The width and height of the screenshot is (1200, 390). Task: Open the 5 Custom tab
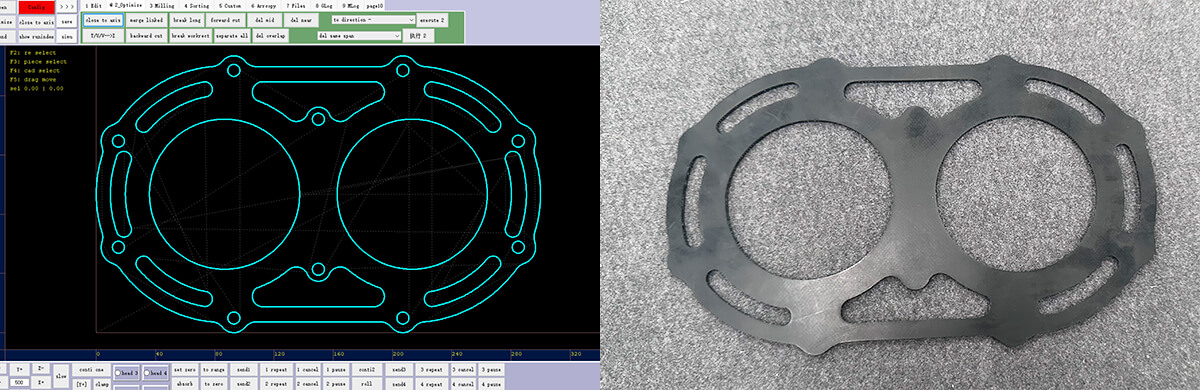tap(230, 6)
